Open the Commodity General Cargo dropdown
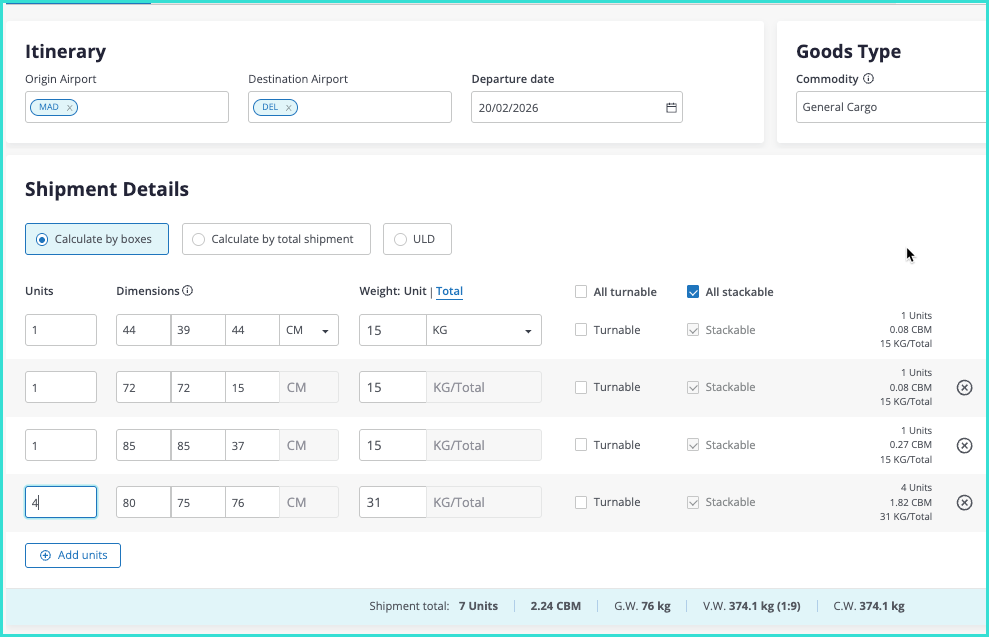Image resolution: width=989 pixels, height=637 pixels. coord(890,107)
